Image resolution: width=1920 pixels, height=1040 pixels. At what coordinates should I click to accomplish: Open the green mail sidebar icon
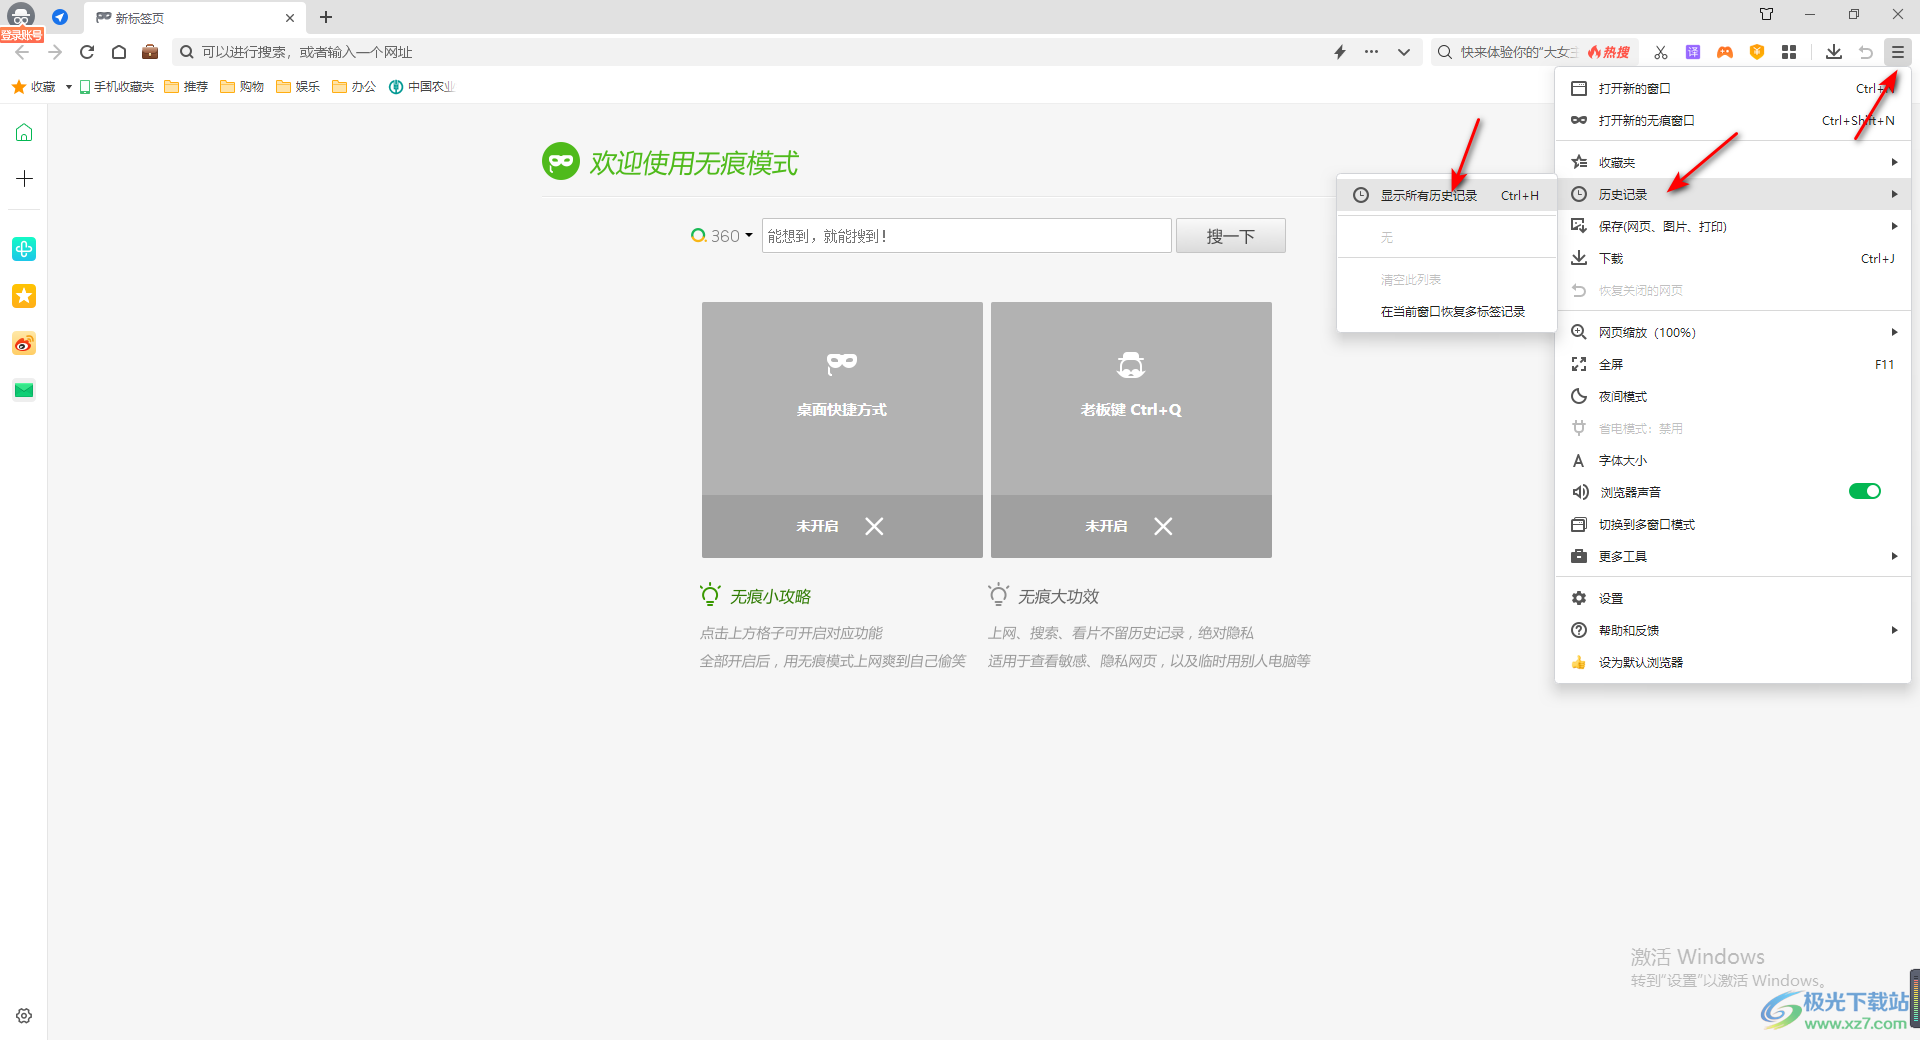click(24, 391)
